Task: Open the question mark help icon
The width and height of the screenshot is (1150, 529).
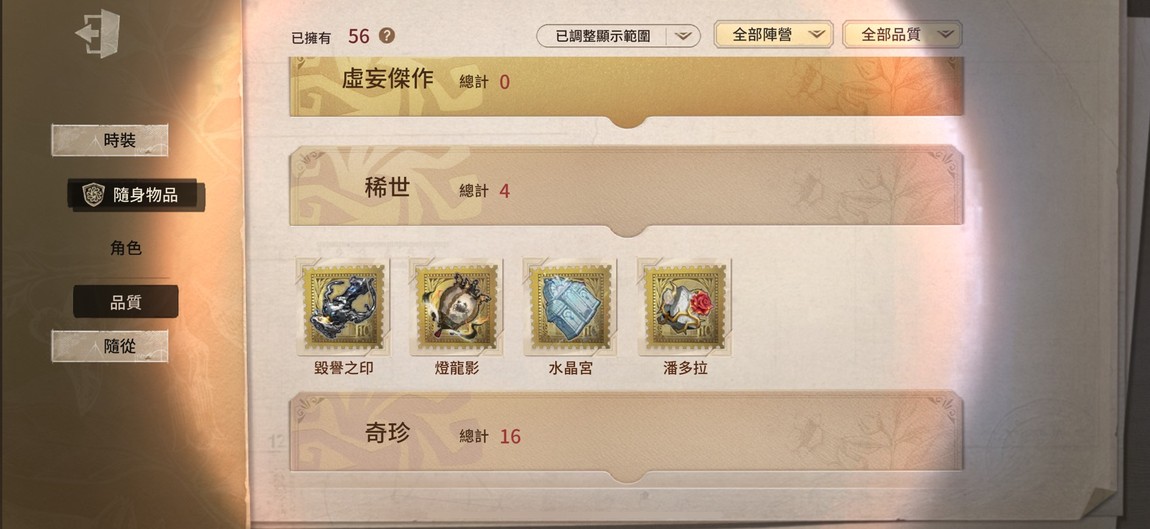Action: pos(387,35)
